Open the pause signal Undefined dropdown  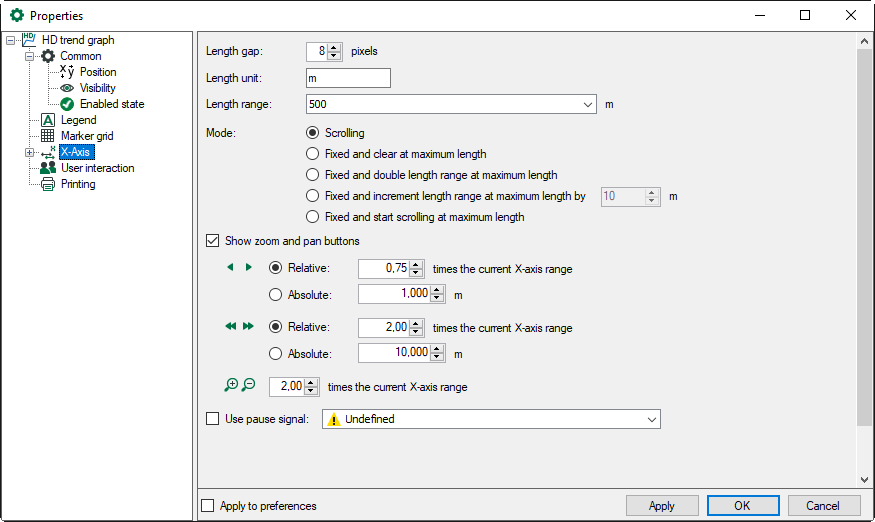click(651, 420)
